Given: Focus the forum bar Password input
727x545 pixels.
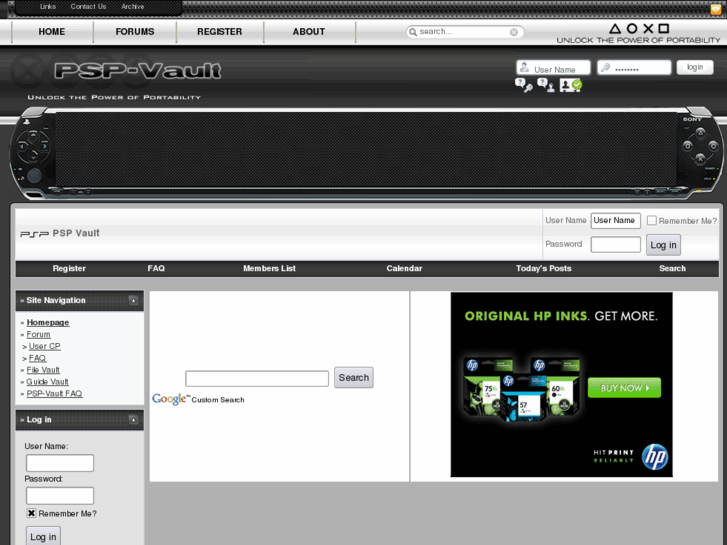Looking at the screenshot, I should tap(616, 244).
